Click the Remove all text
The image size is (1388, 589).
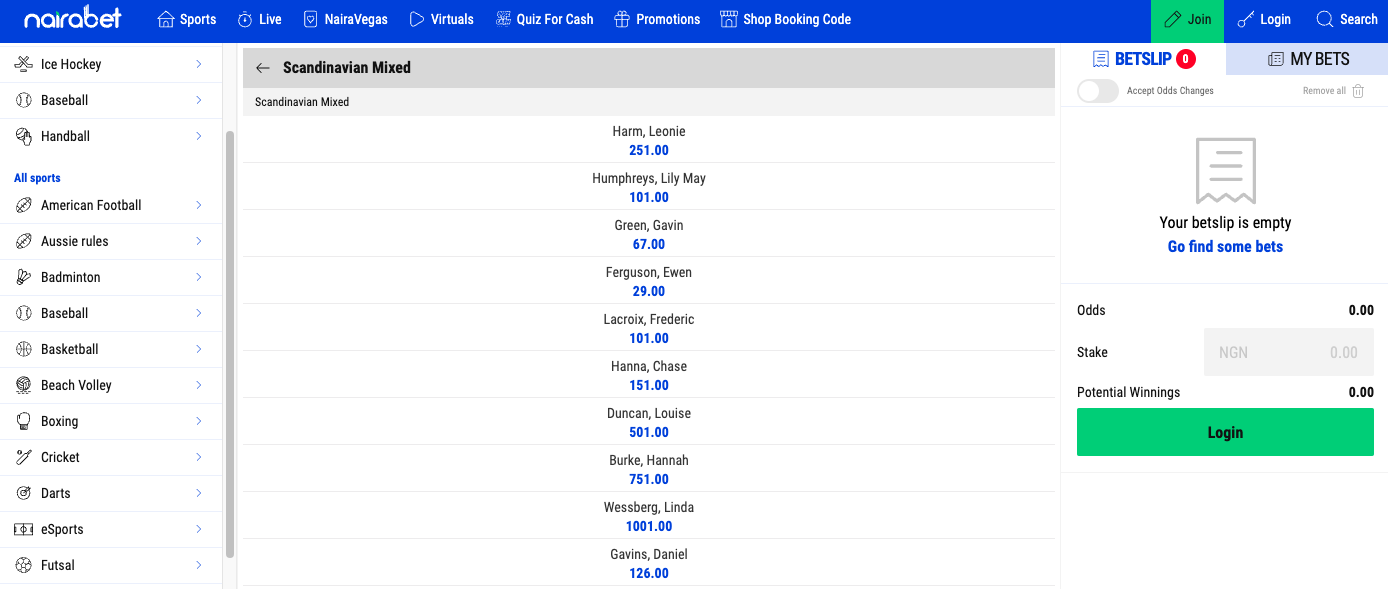click(x=1324, y=91)
